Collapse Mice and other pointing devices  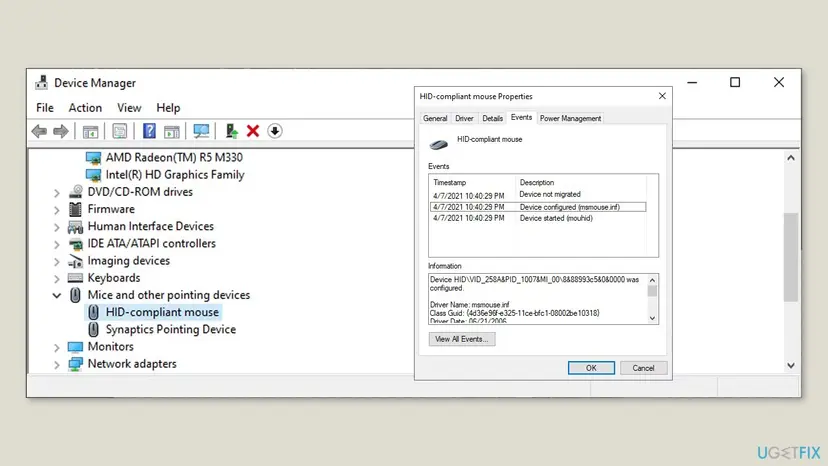(x=57, y=296)
